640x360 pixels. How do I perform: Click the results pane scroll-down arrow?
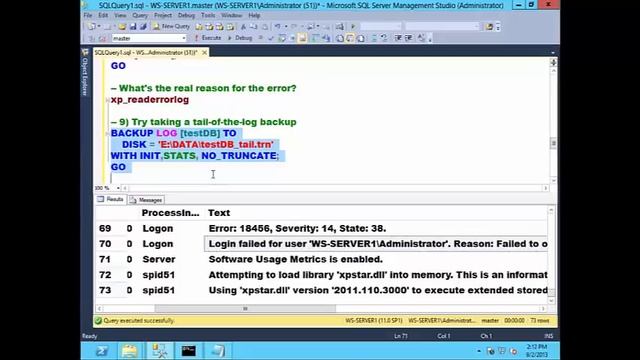(551, 301)
